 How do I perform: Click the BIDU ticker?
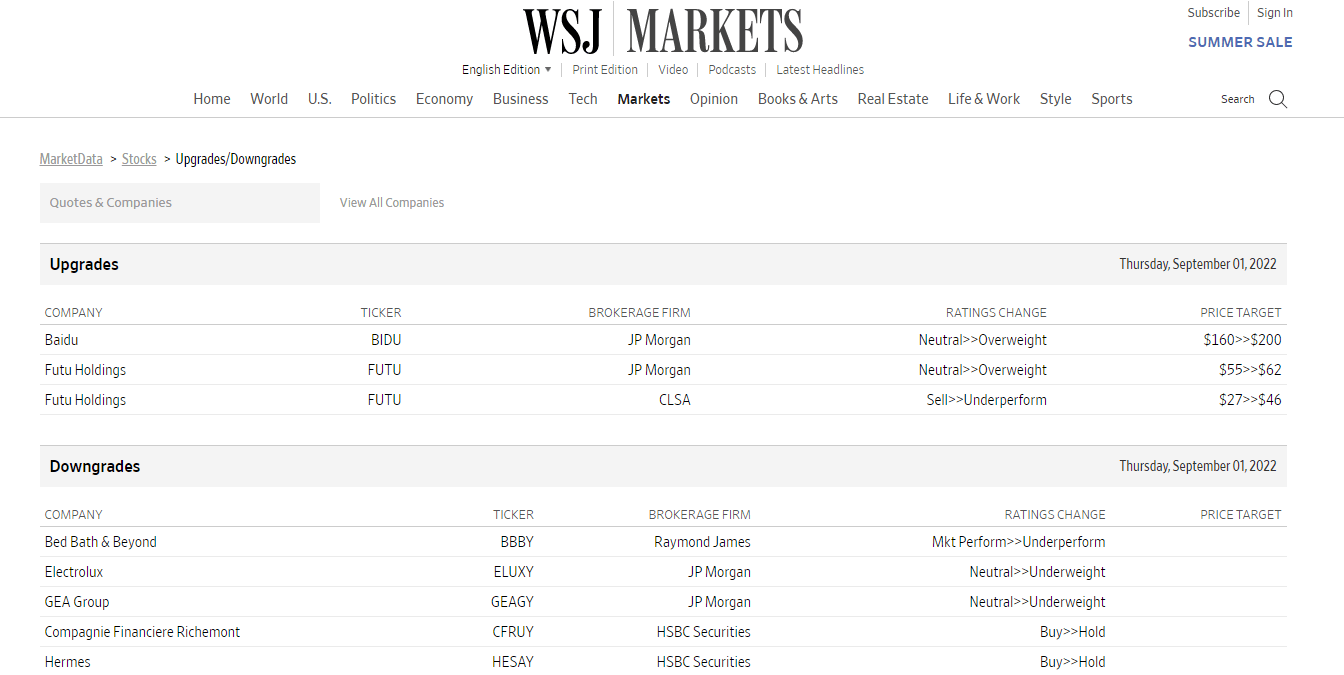(x=386, y=340)
